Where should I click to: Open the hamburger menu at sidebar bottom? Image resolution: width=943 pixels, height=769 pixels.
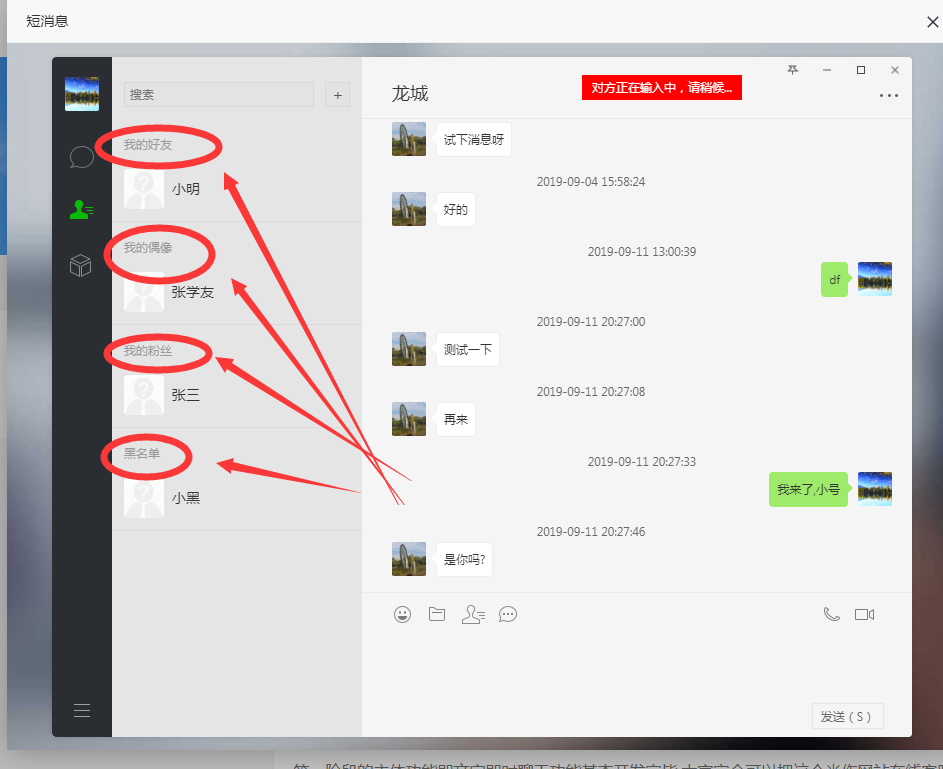82,710
